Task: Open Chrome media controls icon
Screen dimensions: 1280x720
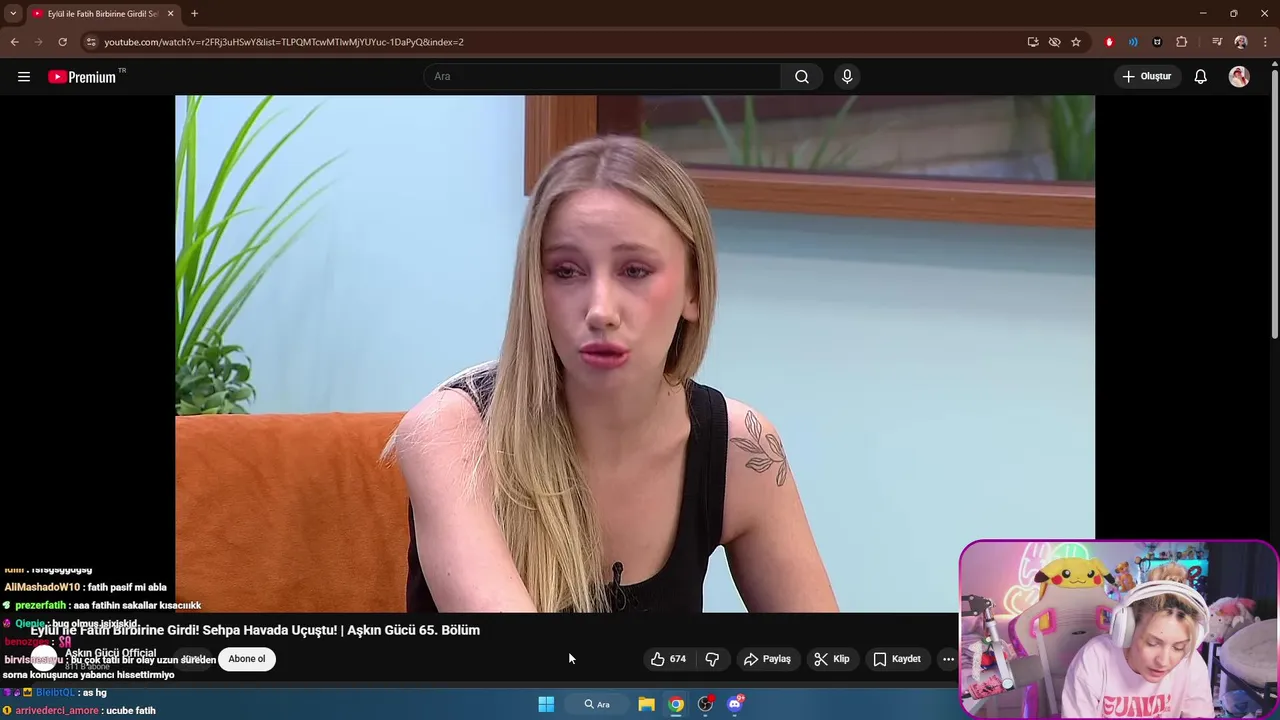Action: tap(1217, 42)
